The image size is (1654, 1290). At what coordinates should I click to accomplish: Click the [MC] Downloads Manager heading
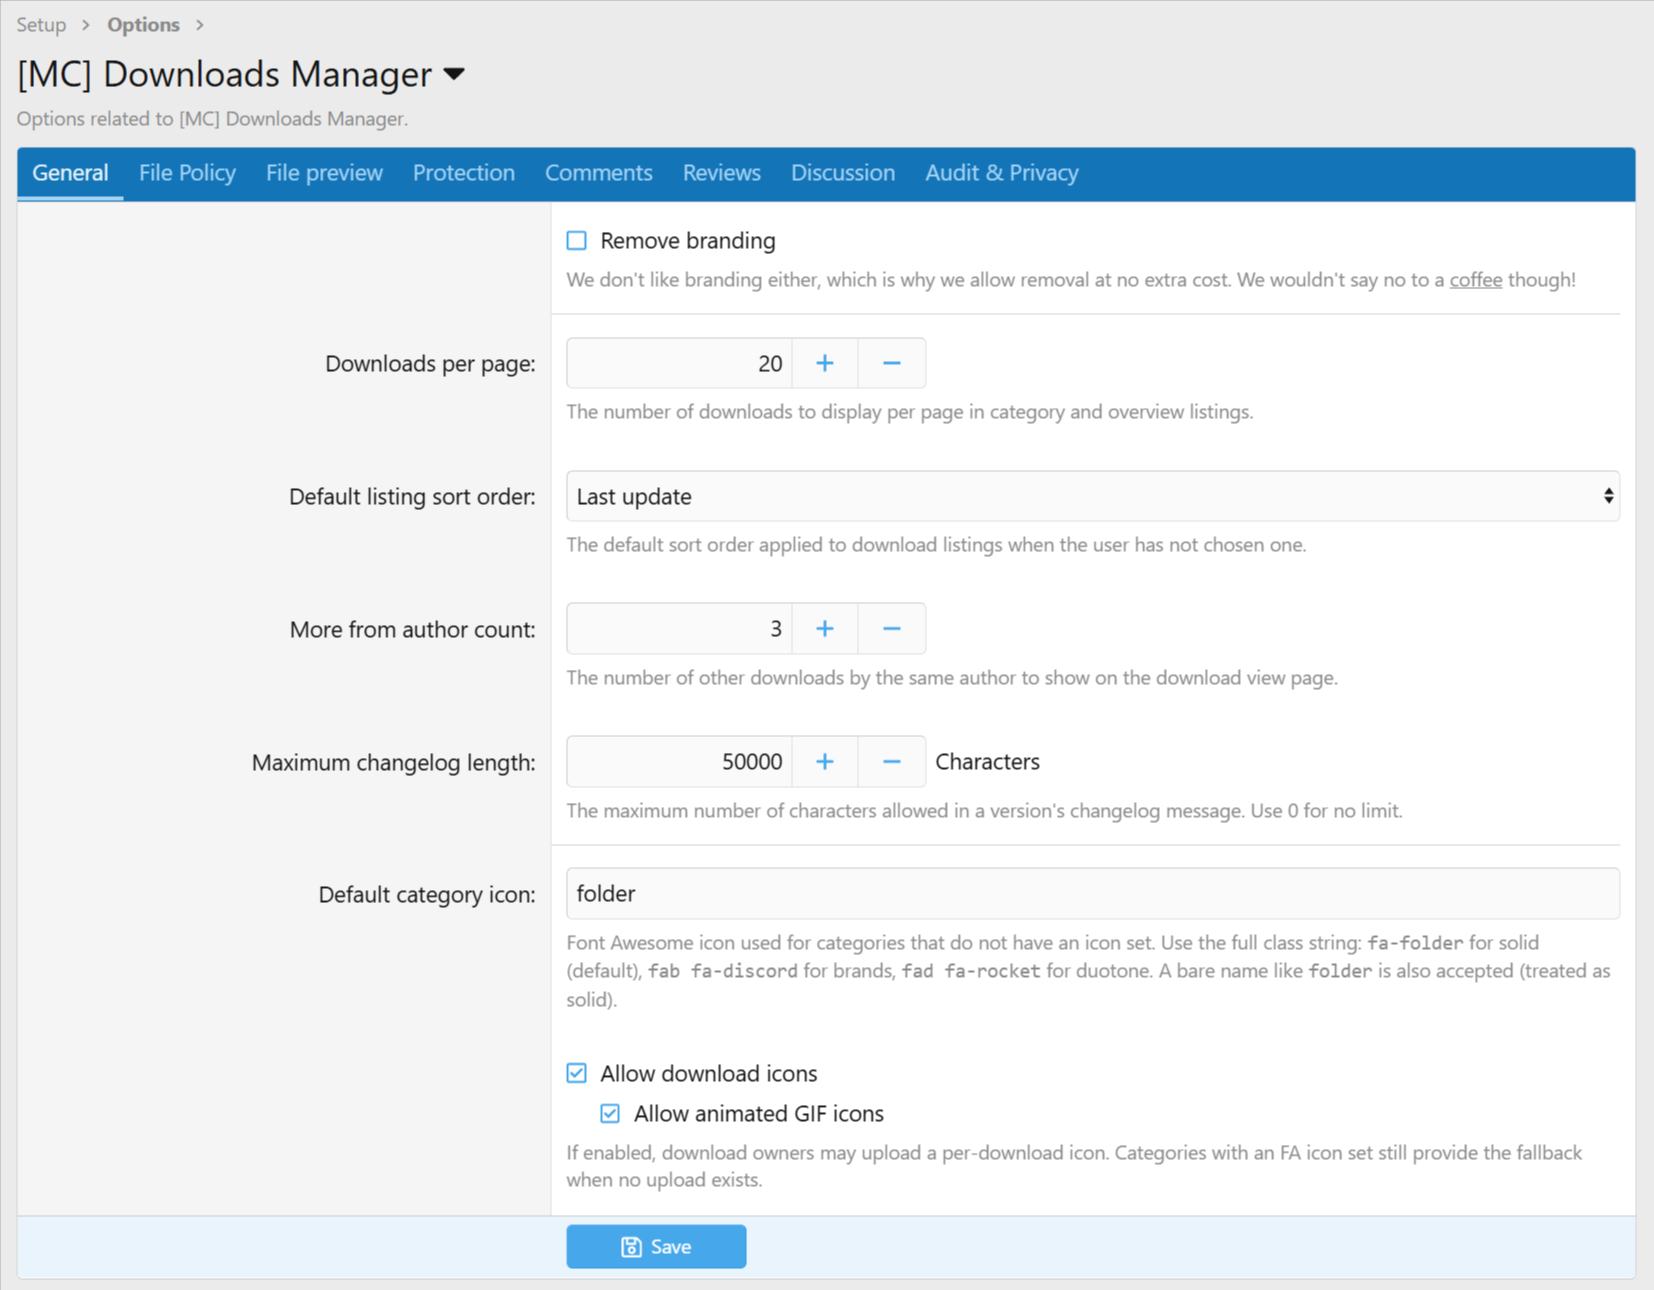pyautogui.click(x=225, y=74)
